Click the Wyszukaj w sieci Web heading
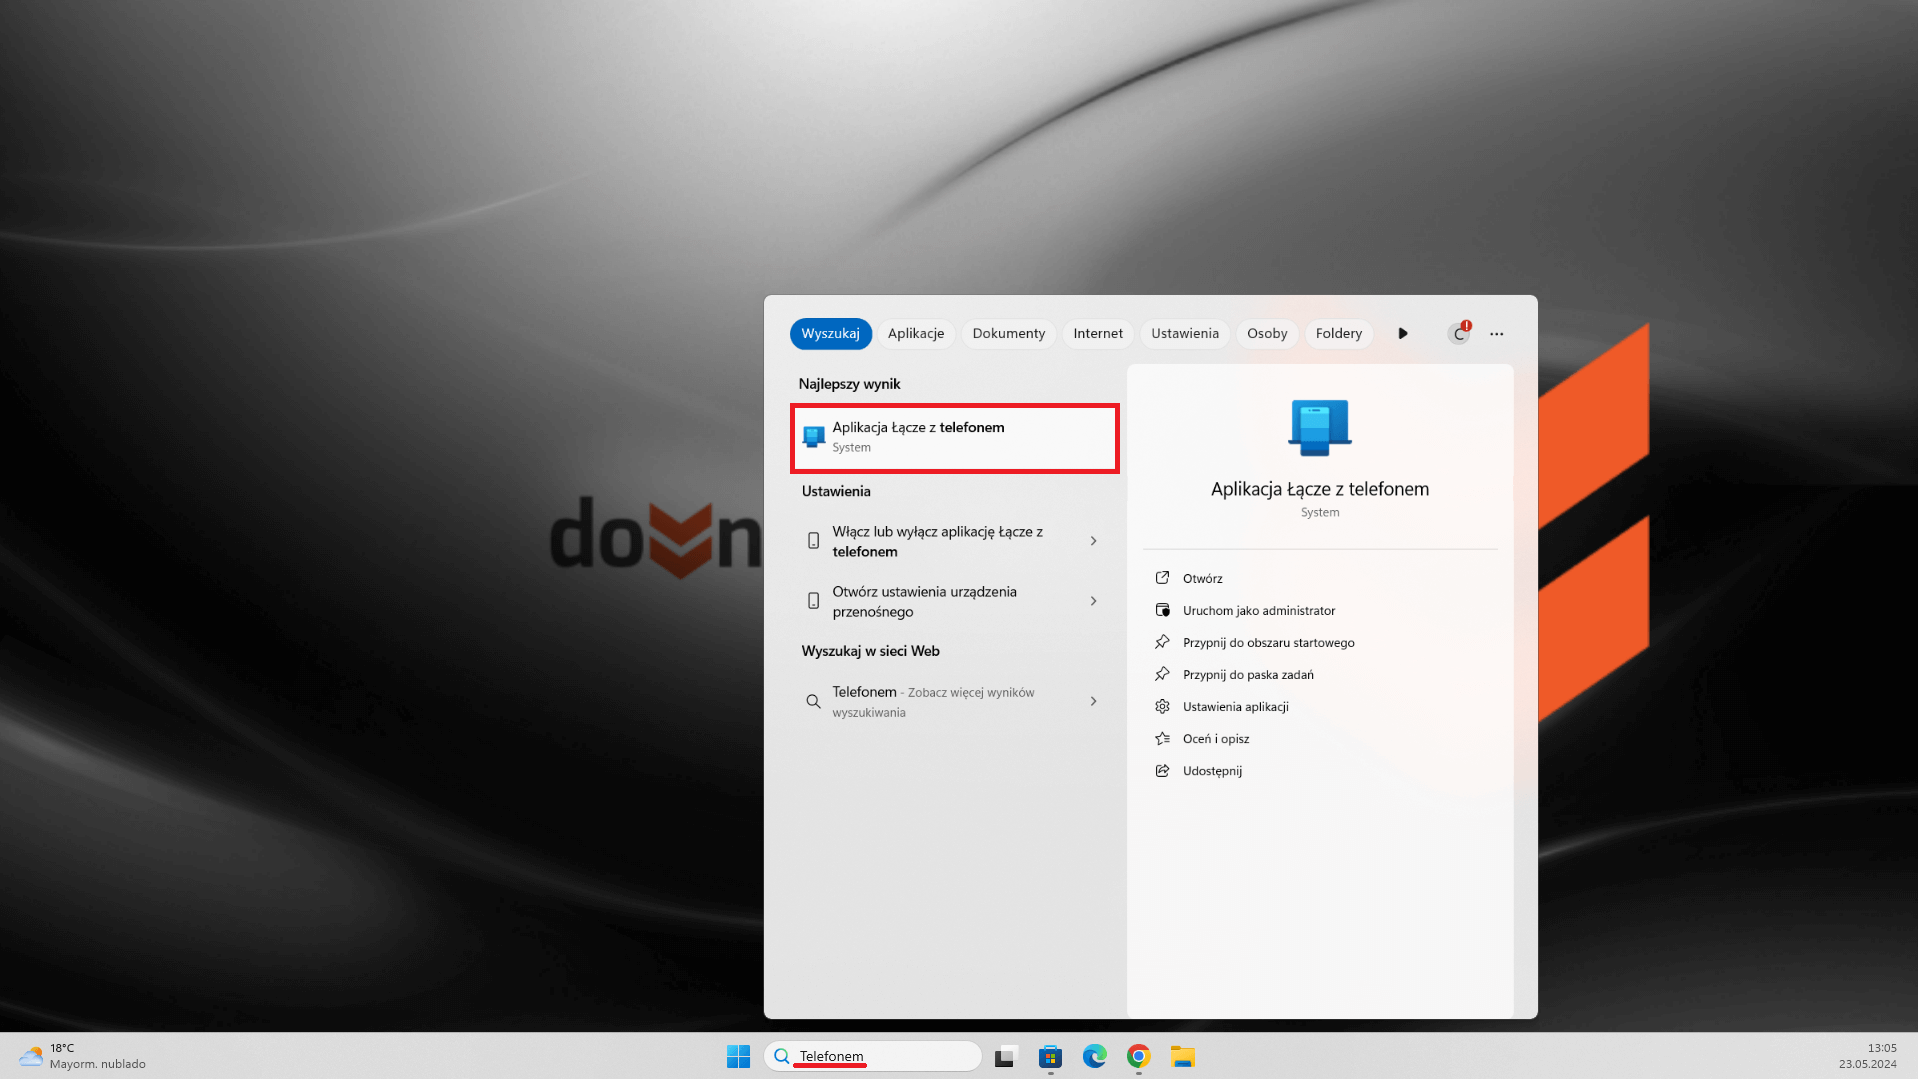Image resolution: width=1918 pixels, height=1079 pixels. [x=870, y=651]
